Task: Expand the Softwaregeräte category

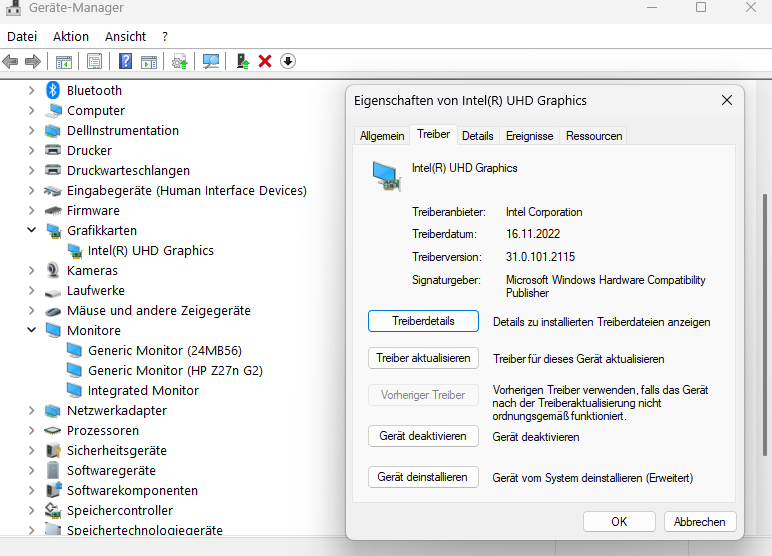Action: pyautogui.click(x=32, y=470)
